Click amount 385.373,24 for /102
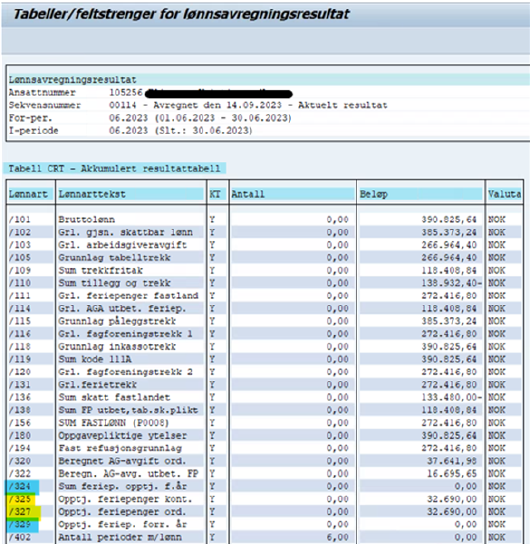The image size is (530, 544). [449, 232]
